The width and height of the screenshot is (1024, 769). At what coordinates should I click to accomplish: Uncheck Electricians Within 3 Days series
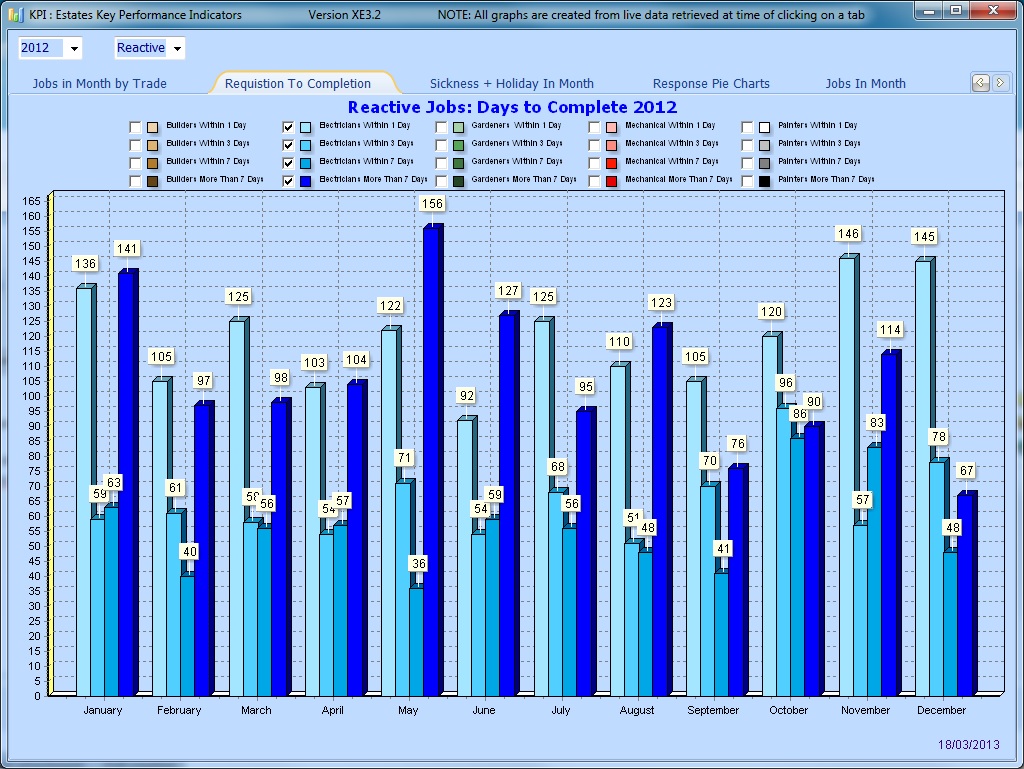(x=288, y=145)
